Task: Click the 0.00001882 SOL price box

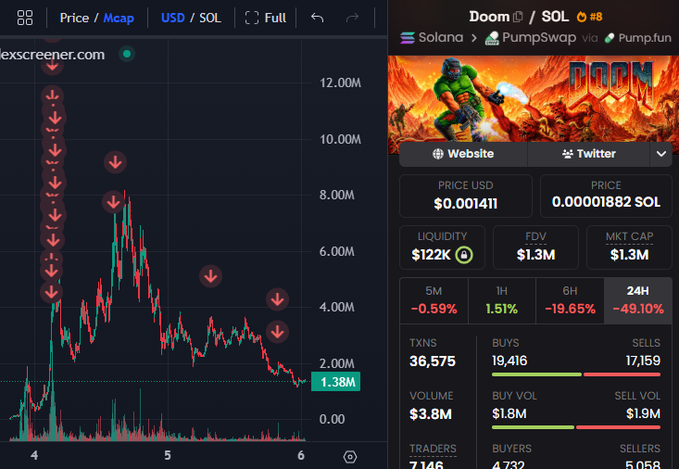Action: [606, 196]
